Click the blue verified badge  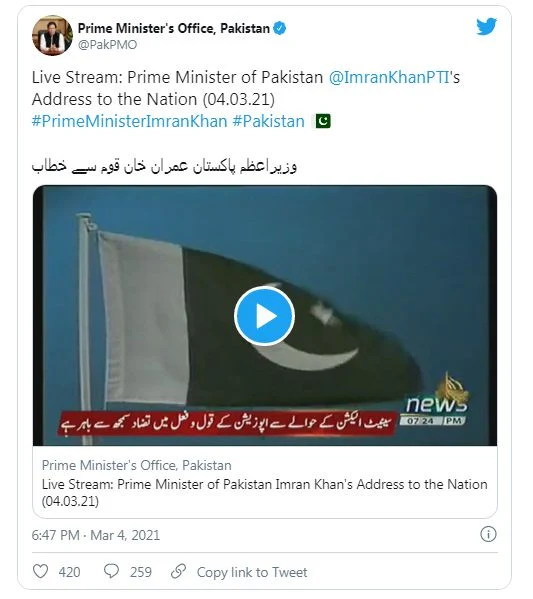point(280,28)
